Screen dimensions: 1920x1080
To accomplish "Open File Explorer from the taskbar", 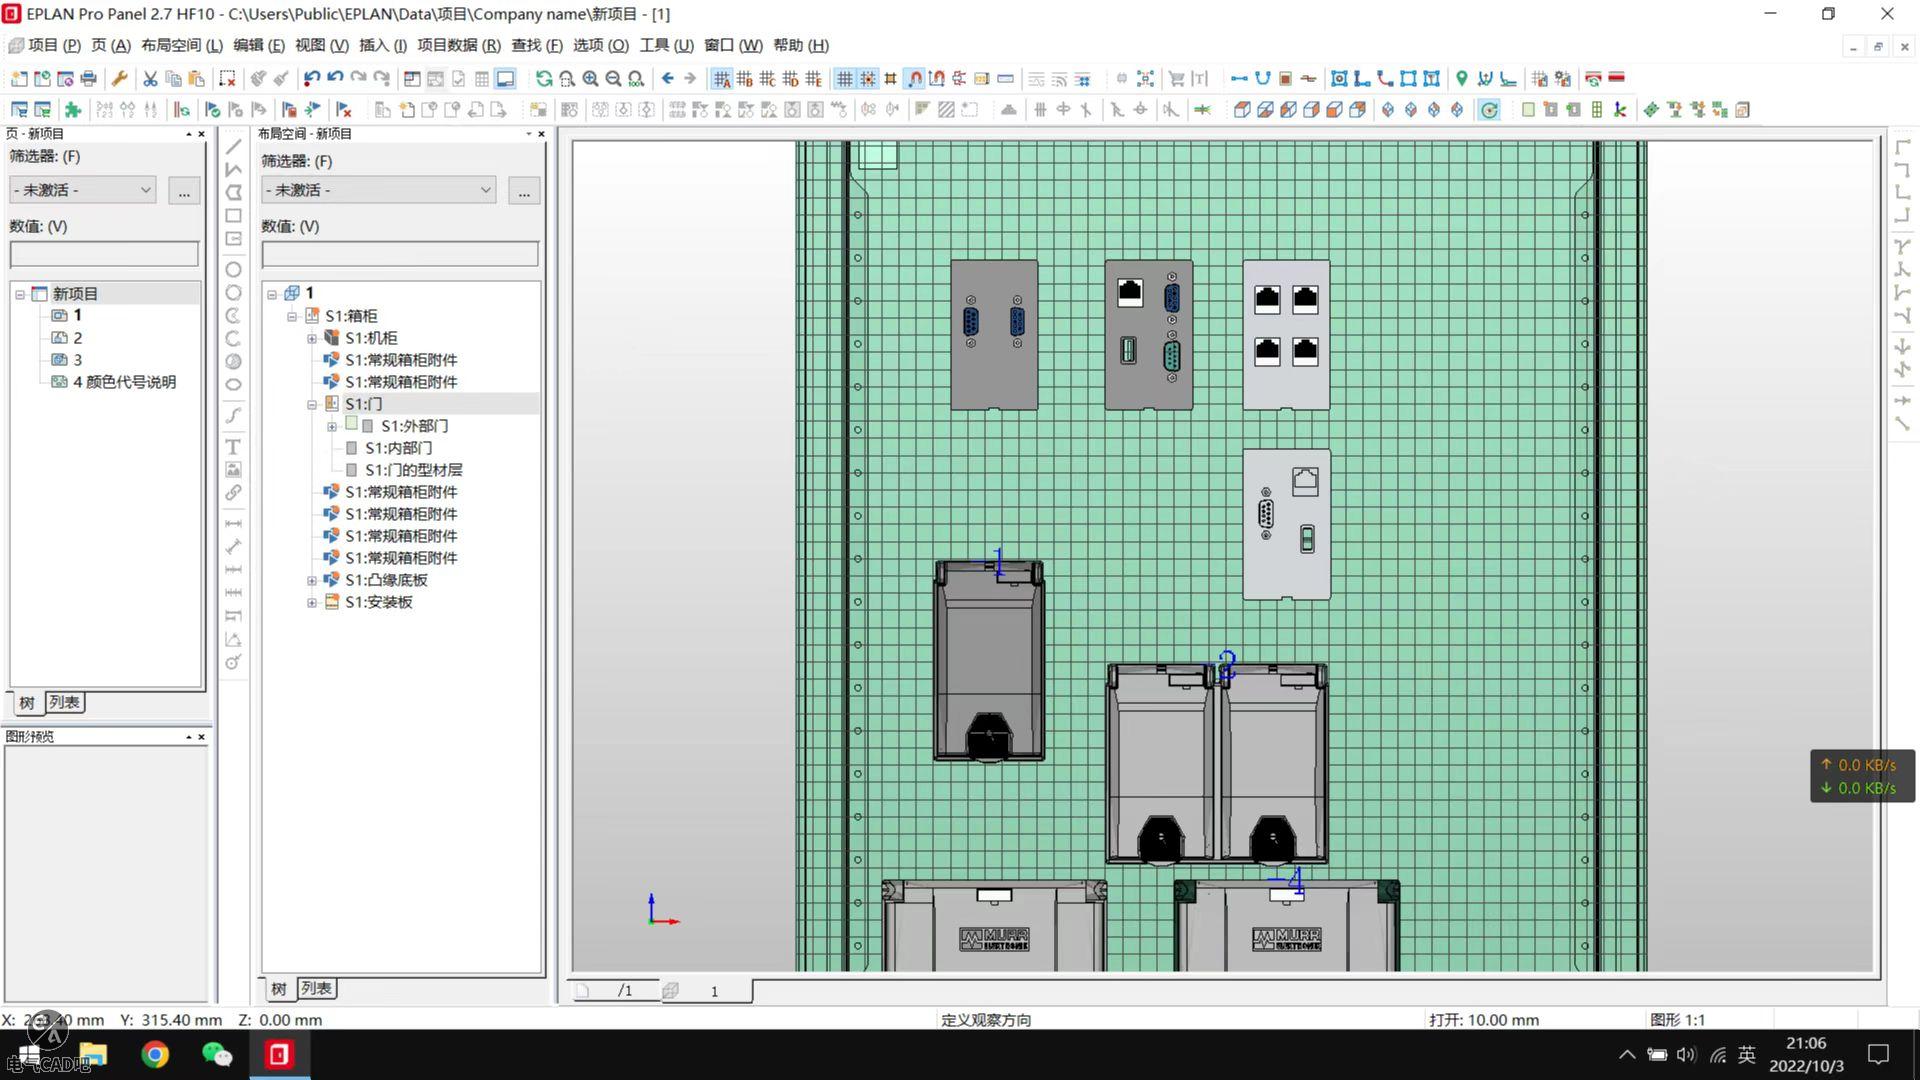I will click(x=93, y=1054).
